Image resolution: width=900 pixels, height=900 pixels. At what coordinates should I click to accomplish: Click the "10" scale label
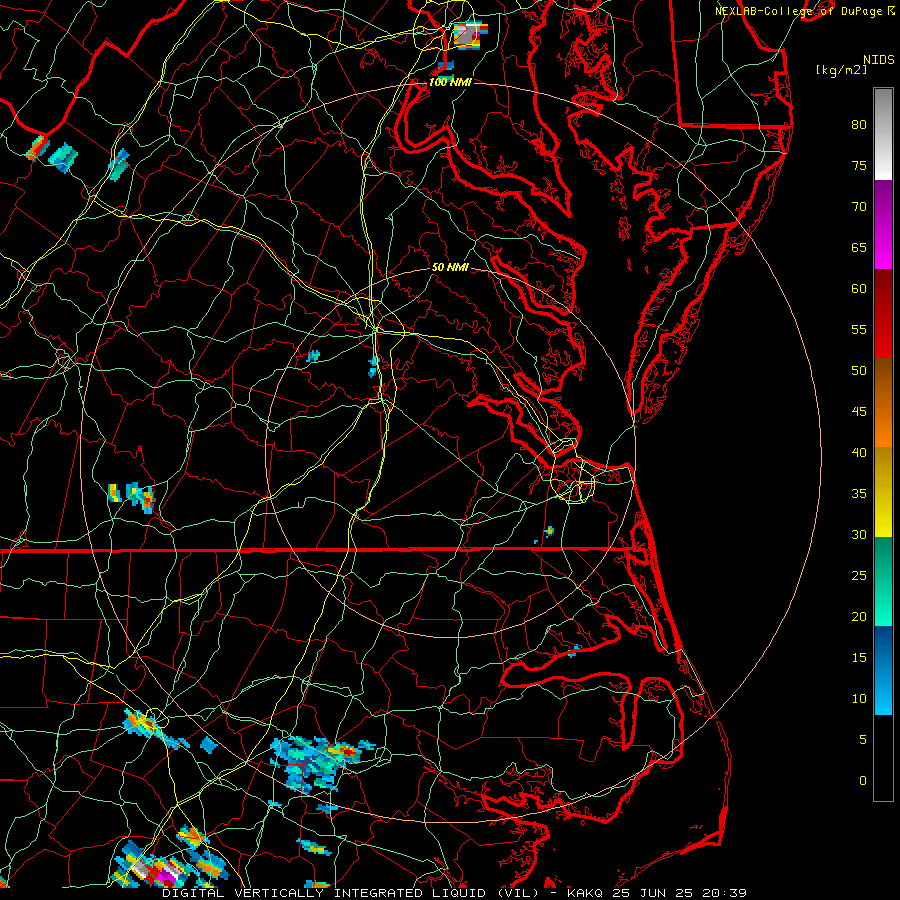coord(859,699)
